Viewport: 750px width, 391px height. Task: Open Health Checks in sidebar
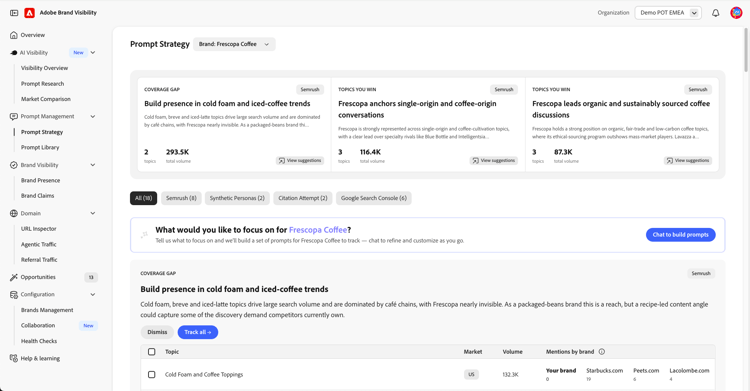tap(39, 341)
